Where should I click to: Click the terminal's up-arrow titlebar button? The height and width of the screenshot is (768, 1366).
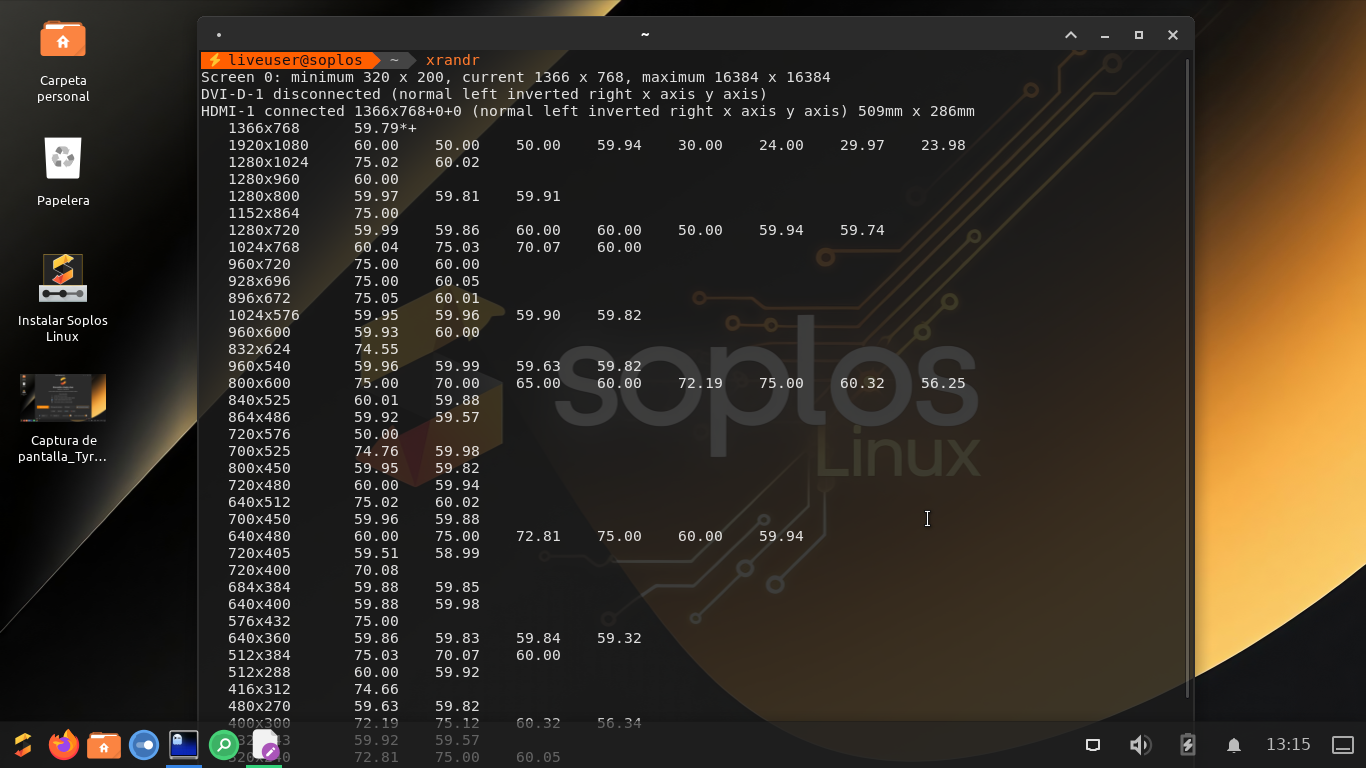[x=1071, y=35]
